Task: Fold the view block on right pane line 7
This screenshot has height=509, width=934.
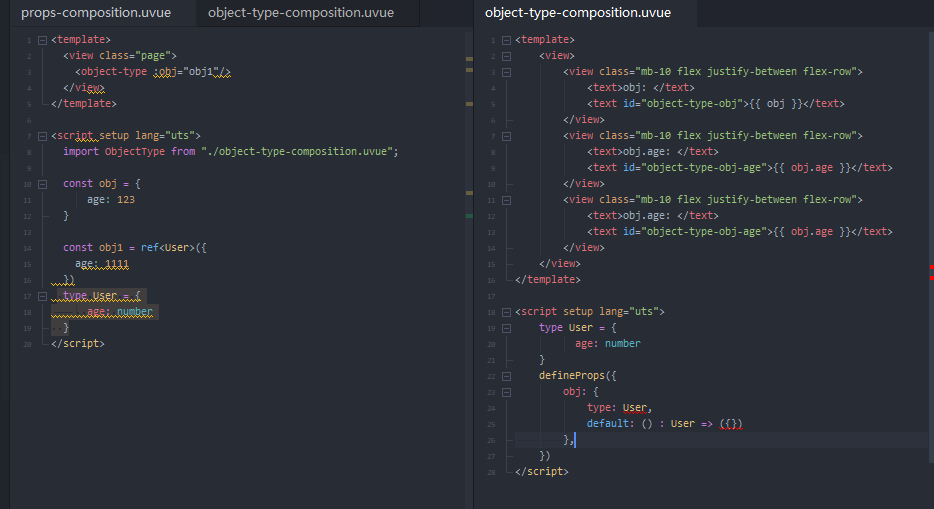Action: pyautogui.click(x=506, y=136)
